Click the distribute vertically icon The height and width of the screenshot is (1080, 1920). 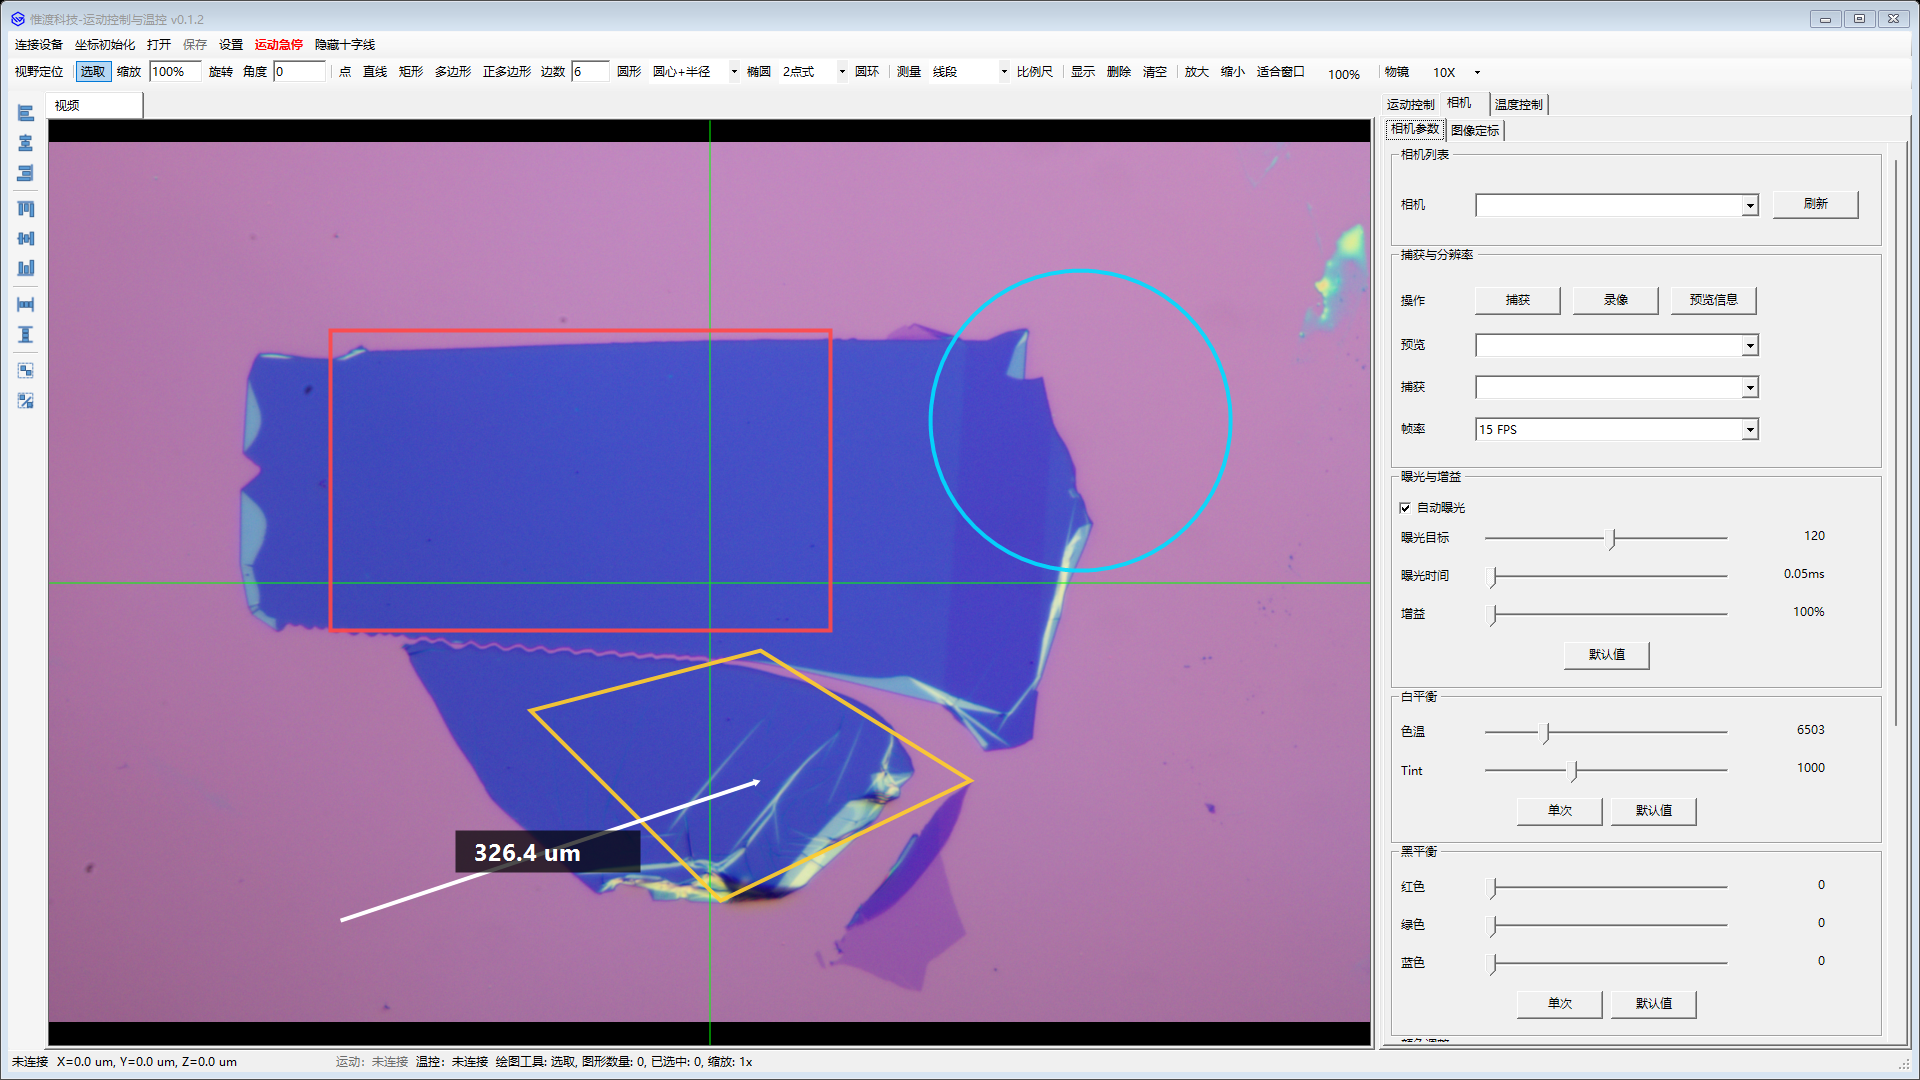[26, 334]
